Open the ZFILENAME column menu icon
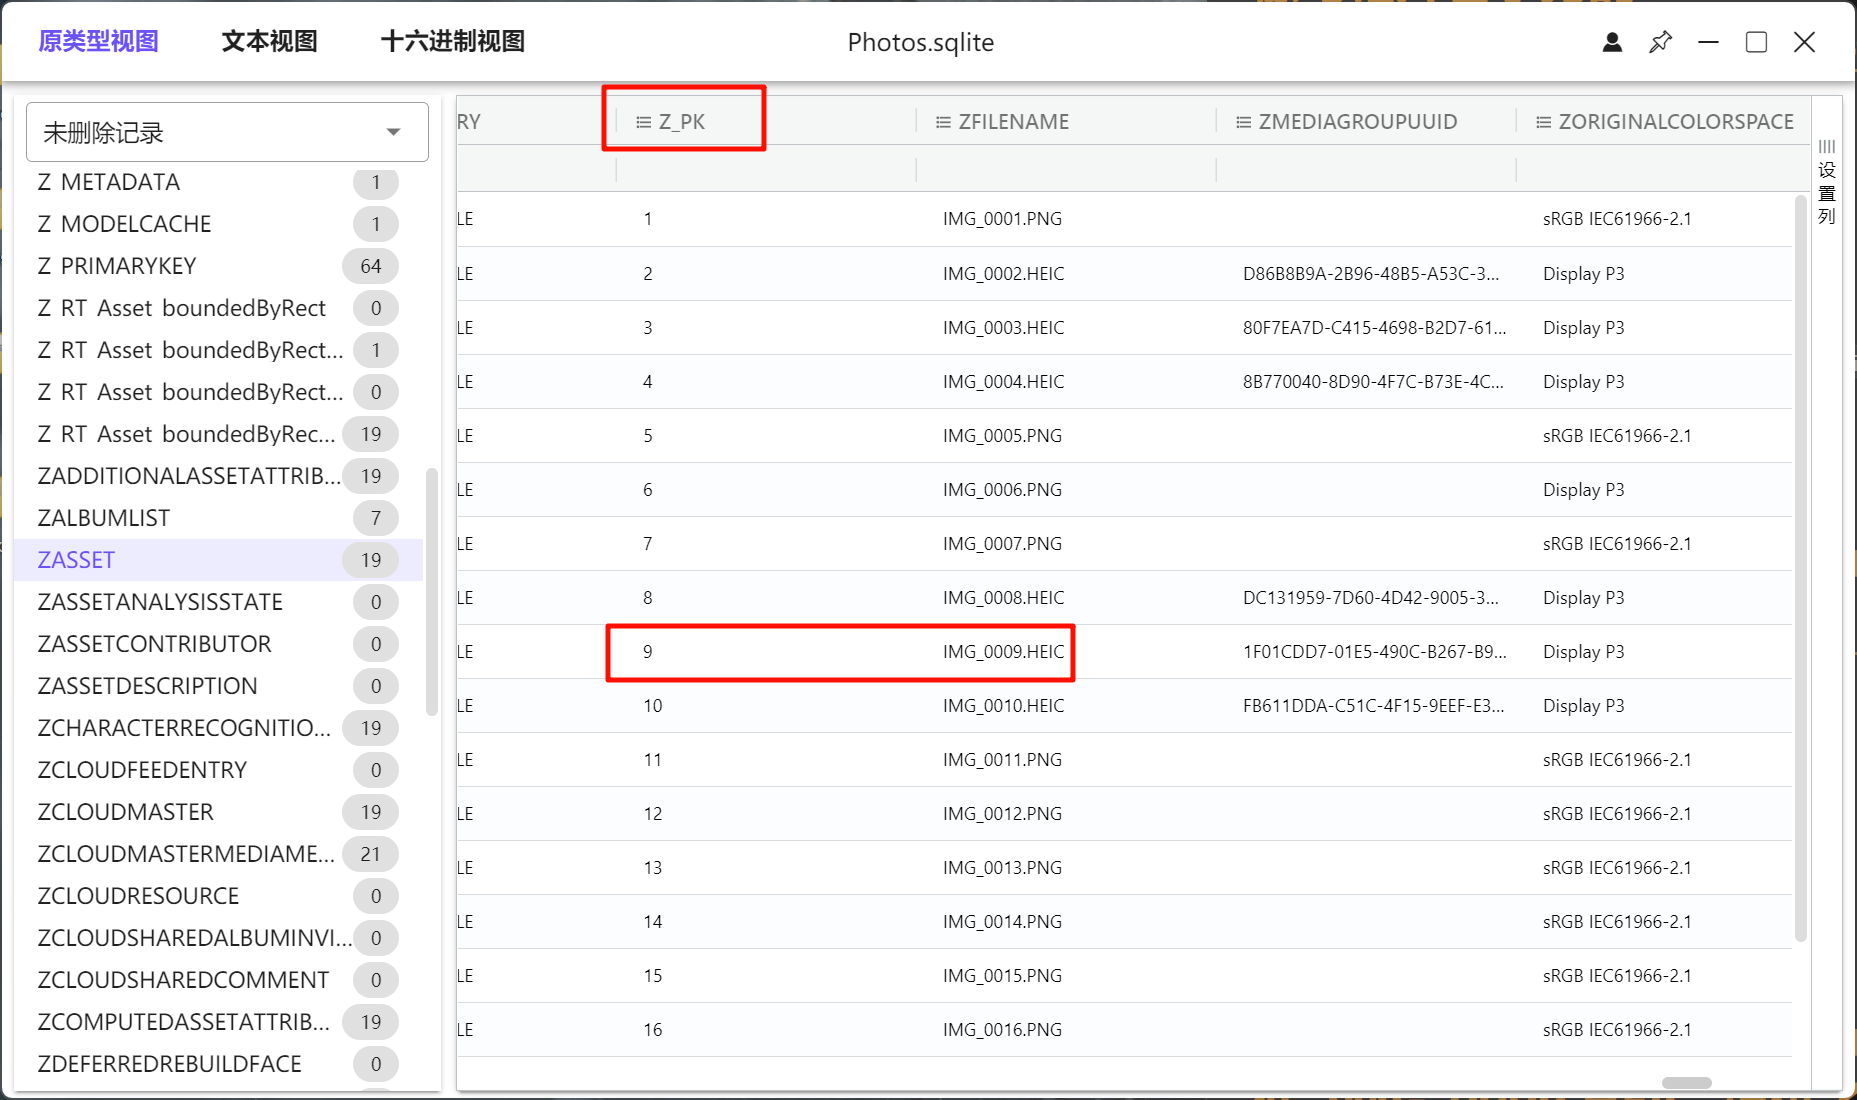The image size is (1857, 1100). (942, 122)
